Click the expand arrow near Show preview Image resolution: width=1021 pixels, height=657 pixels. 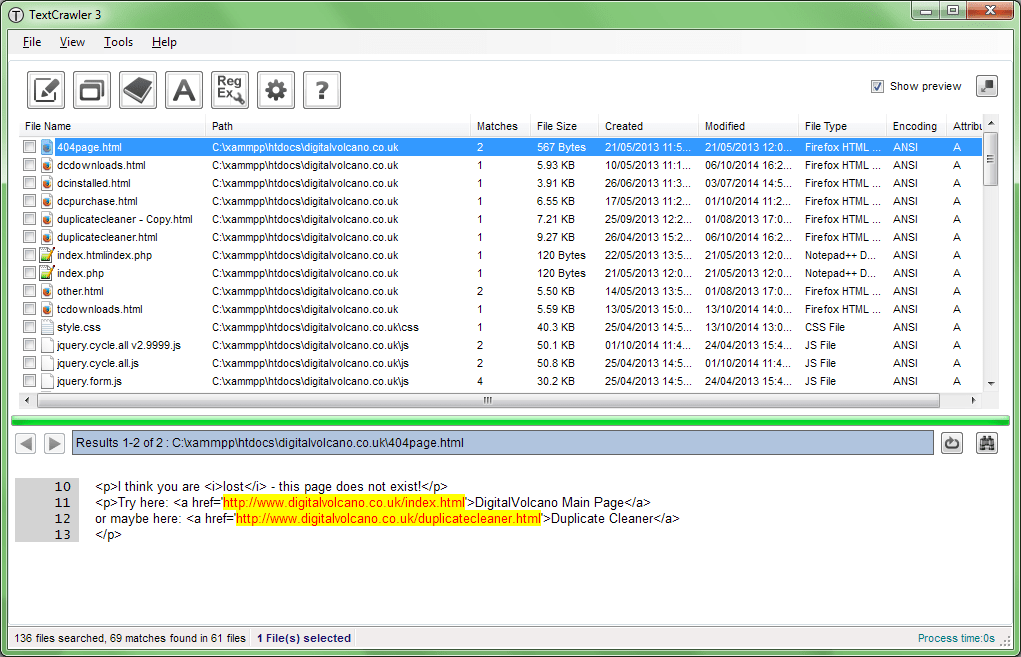[986, 86]
